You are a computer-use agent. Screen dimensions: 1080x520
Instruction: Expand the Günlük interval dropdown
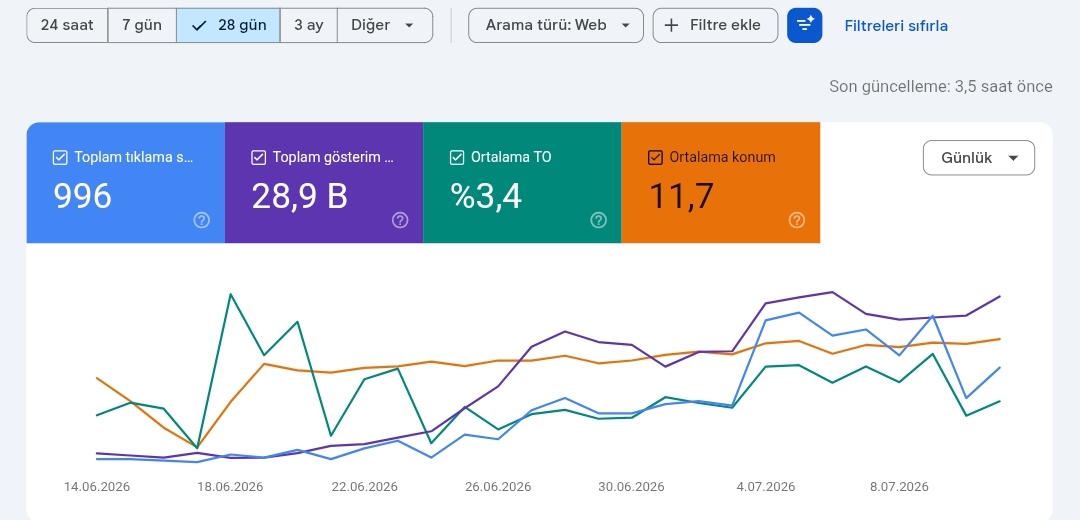[979, 158]
